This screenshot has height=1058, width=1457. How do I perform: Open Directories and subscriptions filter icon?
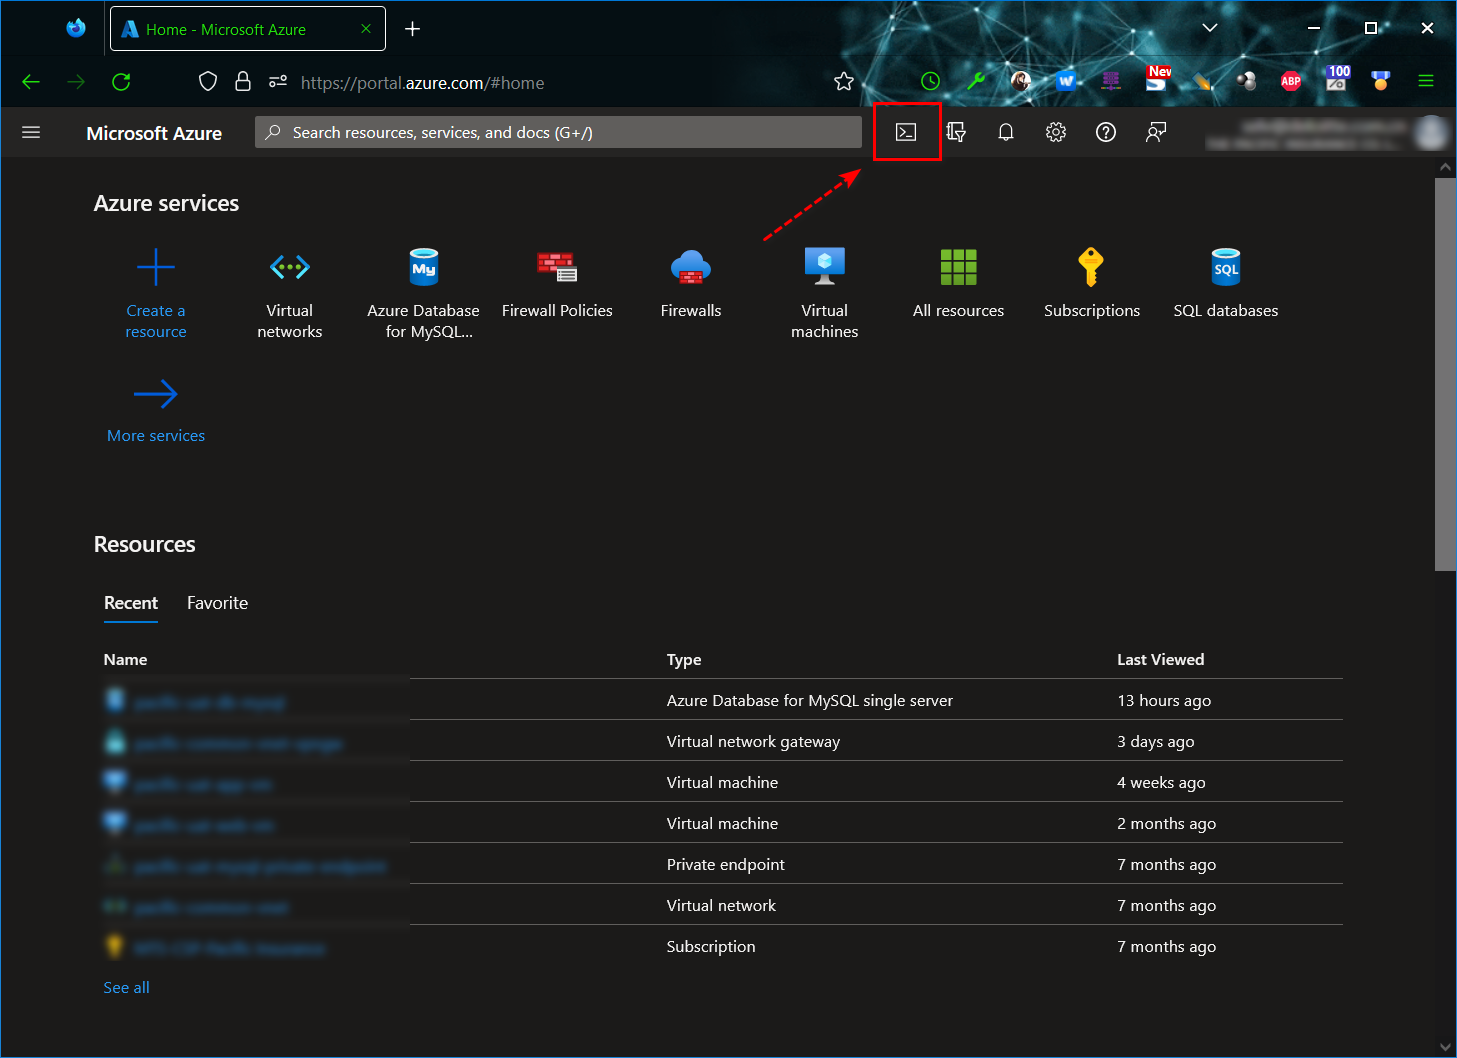956,132
